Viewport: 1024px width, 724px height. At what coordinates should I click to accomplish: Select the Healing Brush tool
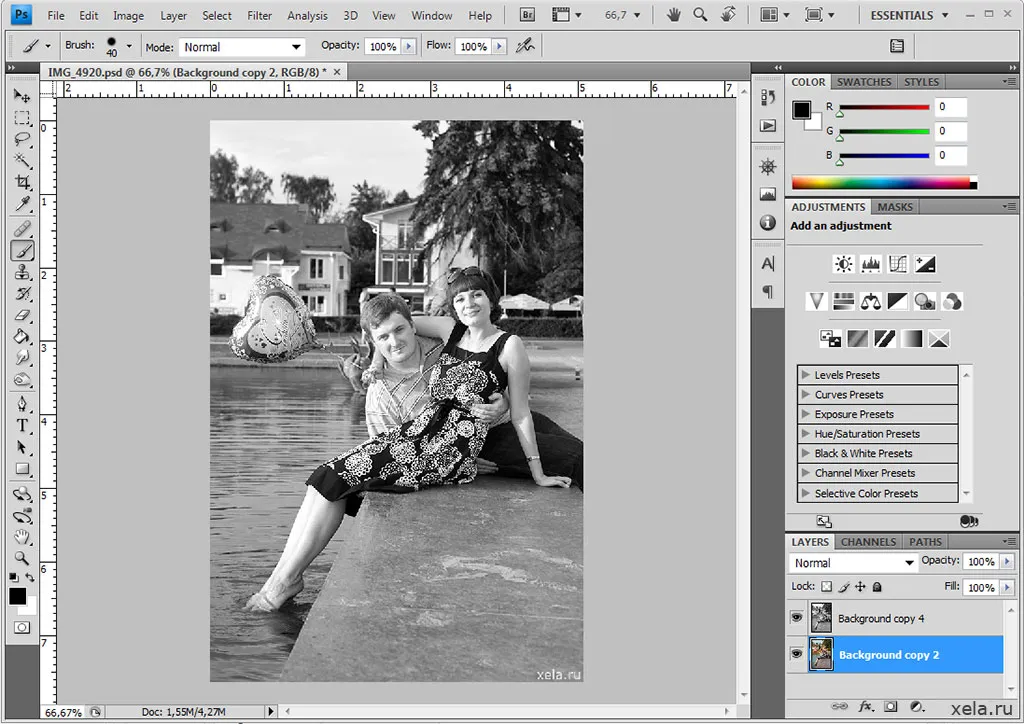coord(22,228)
